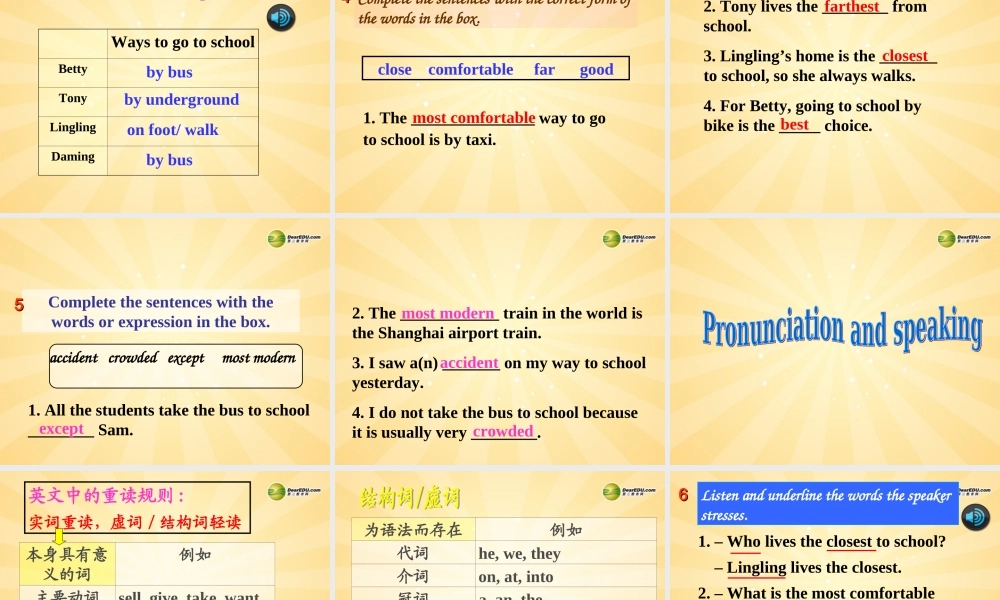Click the underlined answer 'farthest'
Viewport: 1000px width, 600px height.
click(x=852, y=7)
